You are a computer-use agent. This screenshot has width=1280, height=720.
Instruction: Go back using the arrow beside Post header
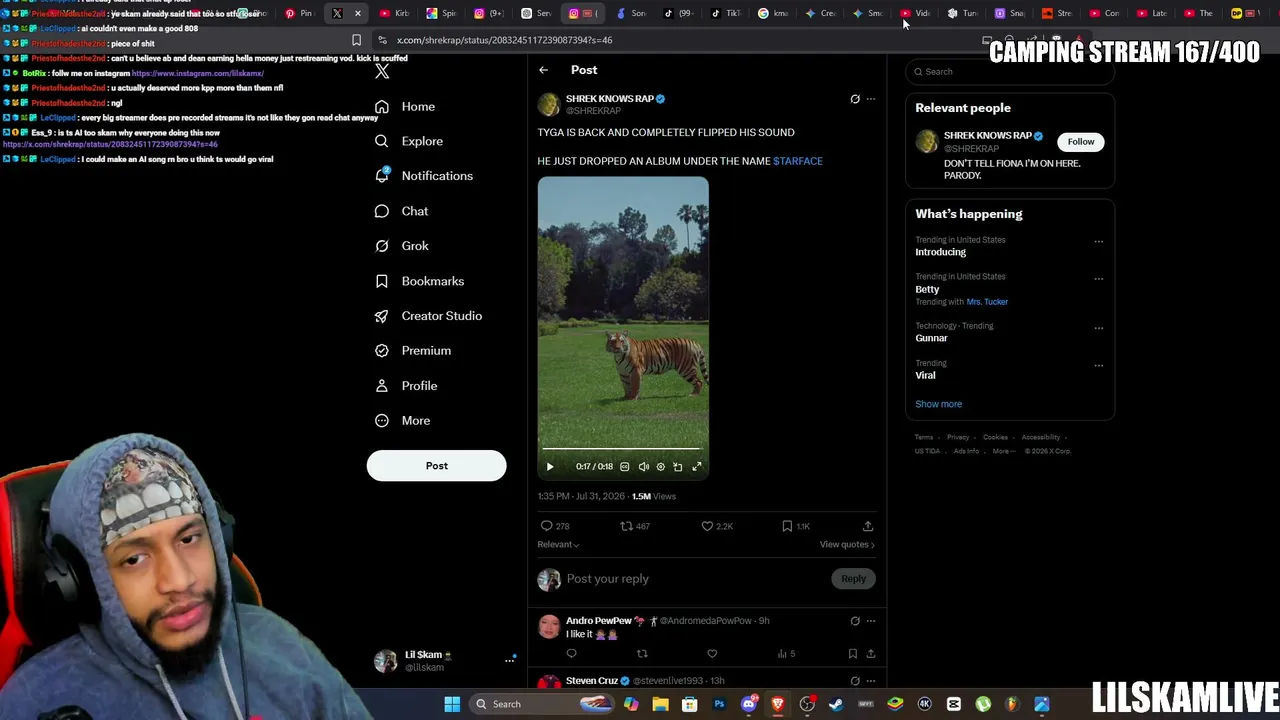tap(543, 70)
